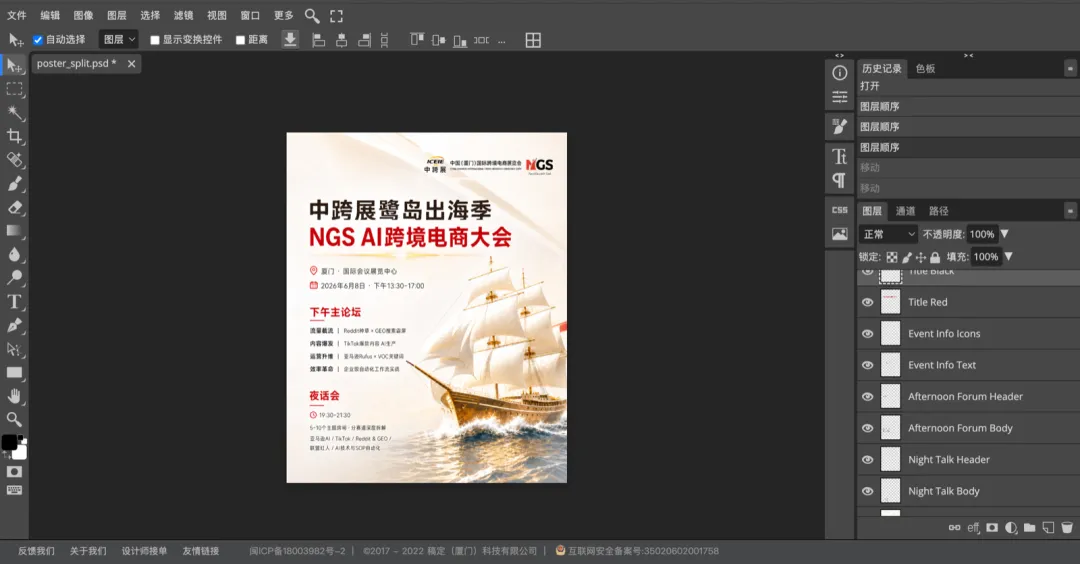Viewport: 1080px width, 564px height.
Task: Open the 滤镜 menu
Action: (183, 15)
